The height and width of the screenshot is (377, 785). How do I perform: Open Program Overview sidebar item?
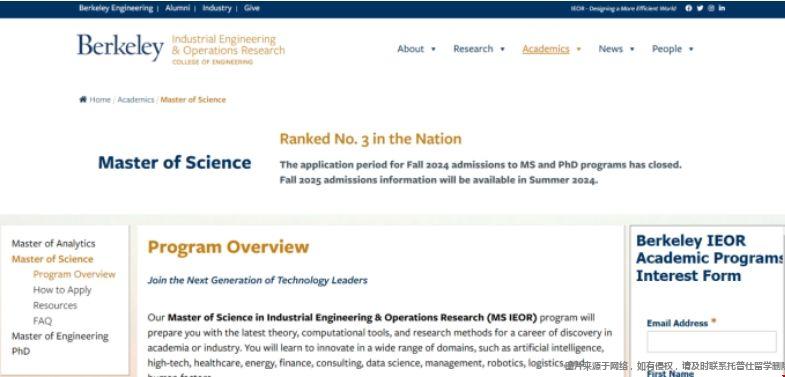point(74,274)
